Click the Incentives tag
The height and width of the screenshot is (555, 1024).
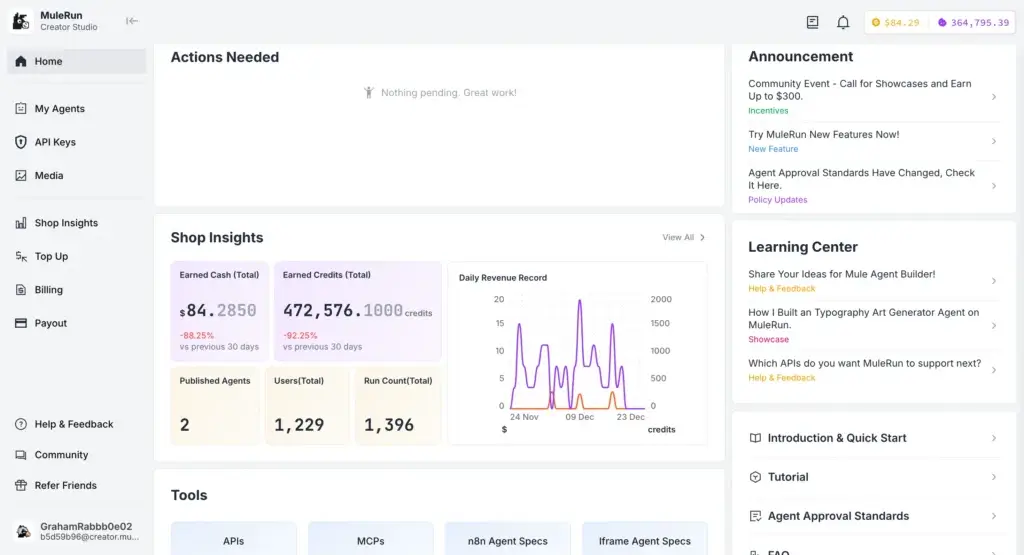[x=768, y=111]
